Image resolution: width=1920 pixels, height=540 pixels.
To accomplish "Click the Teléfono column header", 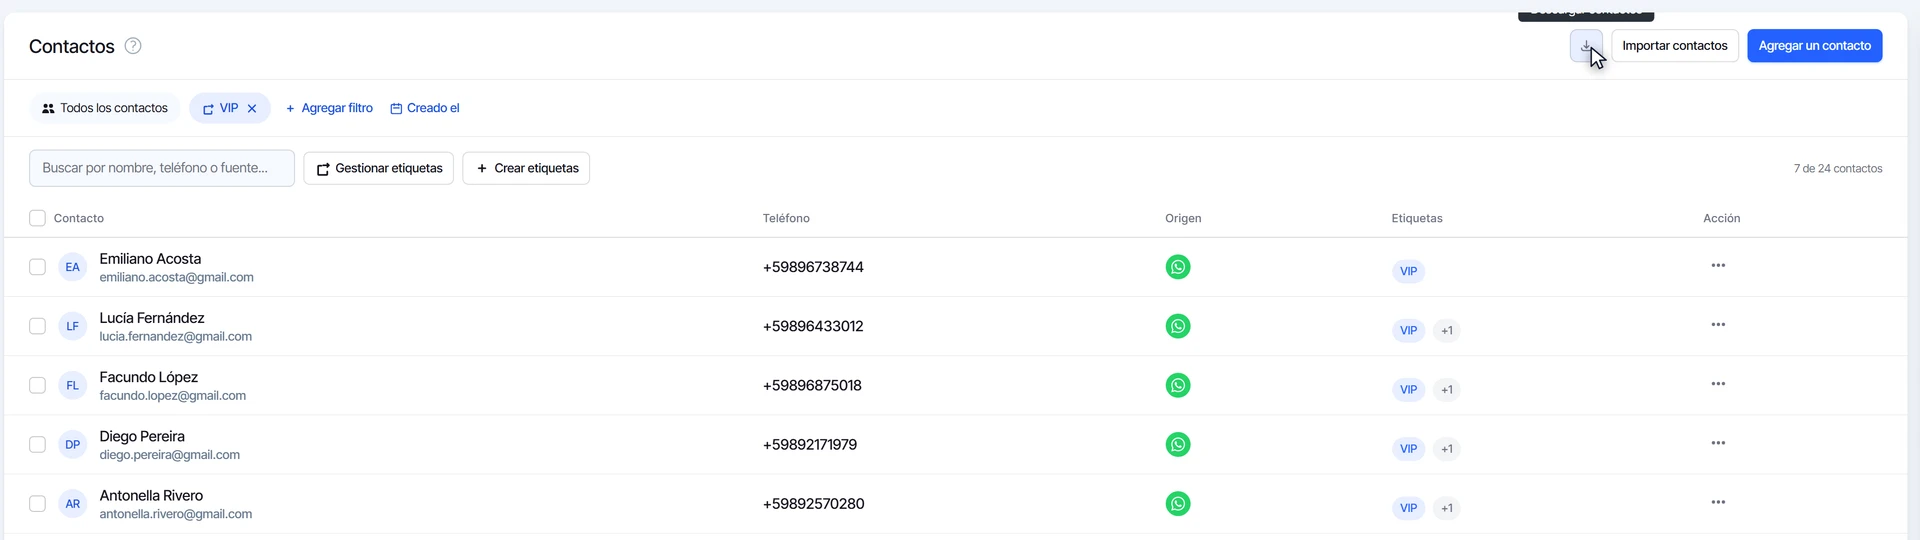I will pyautogui.click(x=786, y=218).
